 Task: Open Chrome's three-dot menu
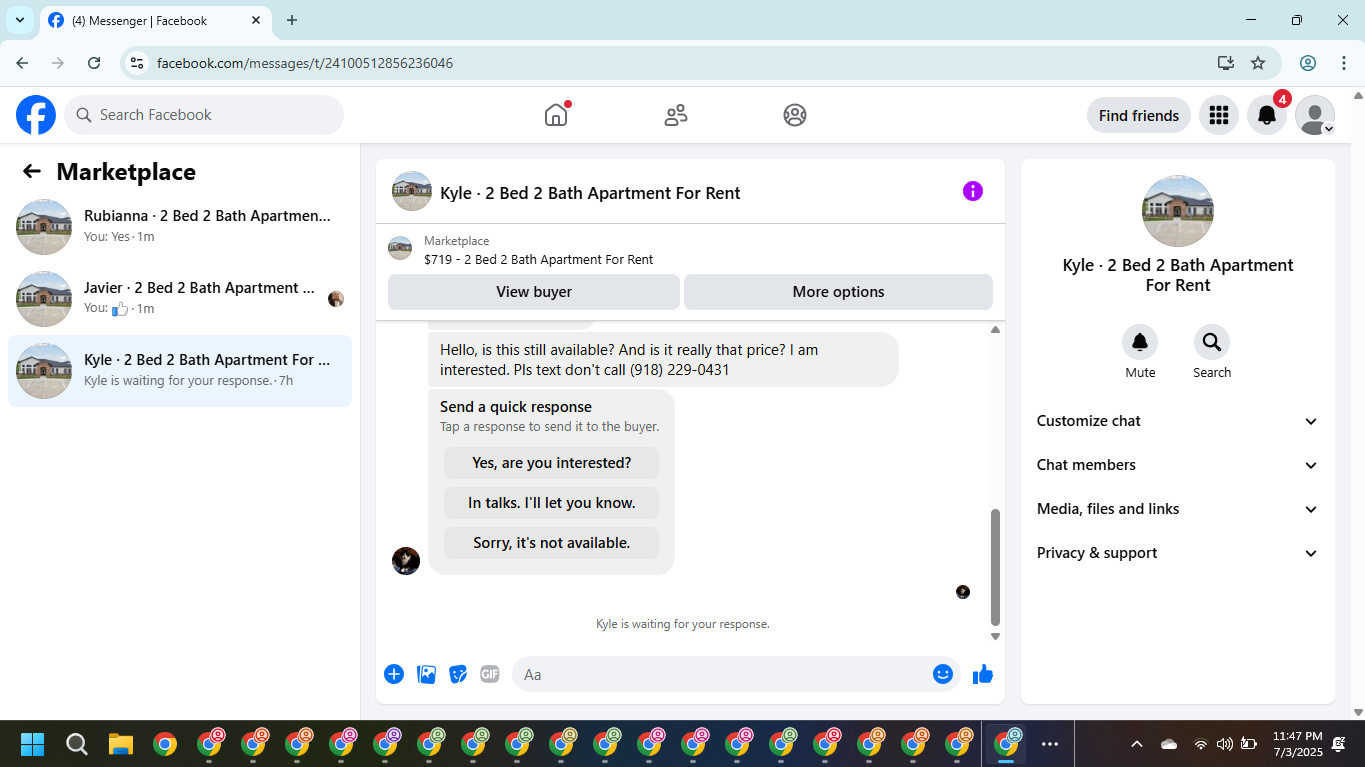[1343, 63]
